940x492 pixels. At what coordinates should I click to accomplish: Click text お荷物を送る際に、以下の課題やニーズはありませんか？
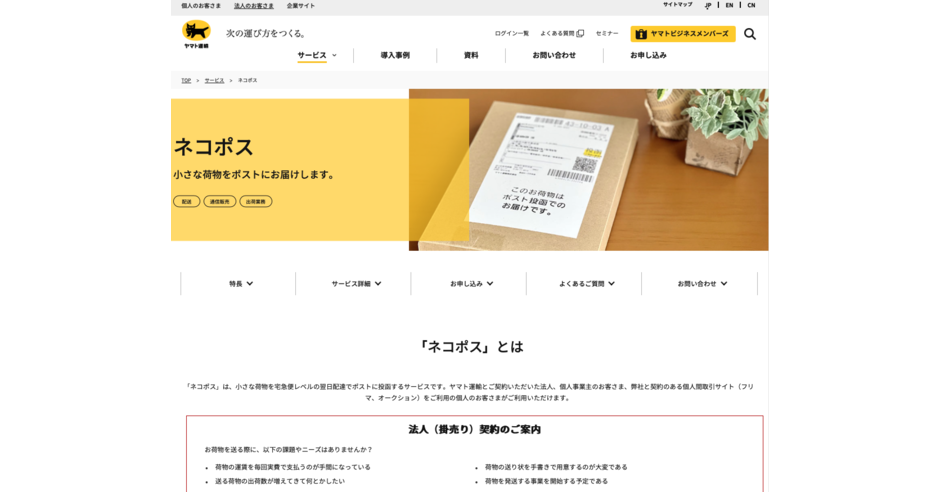point(288,449)
